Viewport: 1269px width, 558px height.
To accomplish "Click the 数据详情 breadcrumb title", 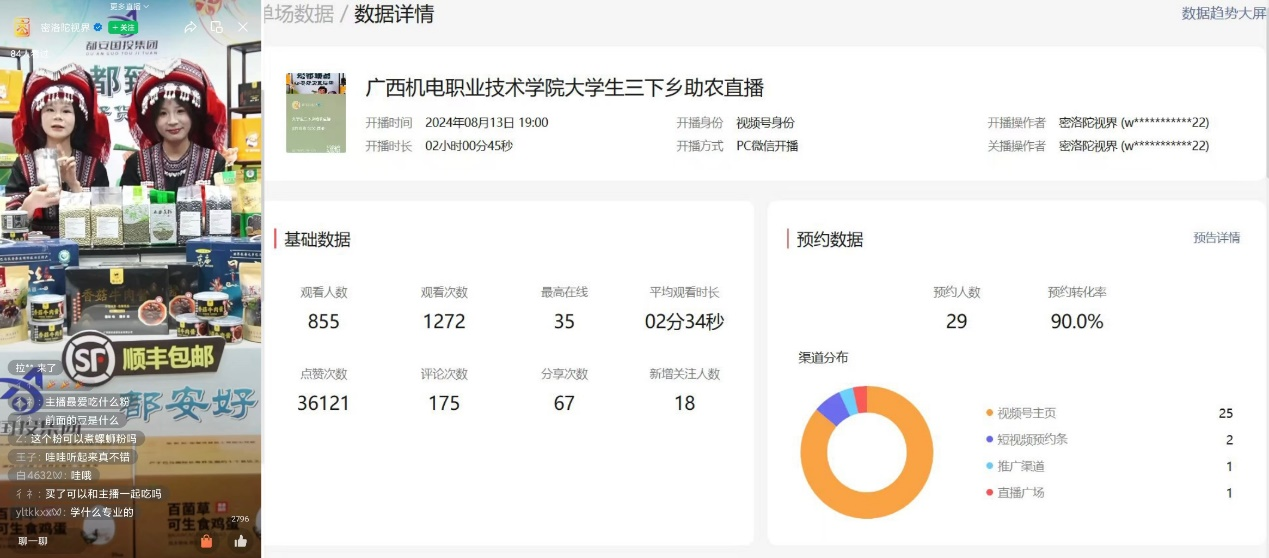I will point(394,14).
